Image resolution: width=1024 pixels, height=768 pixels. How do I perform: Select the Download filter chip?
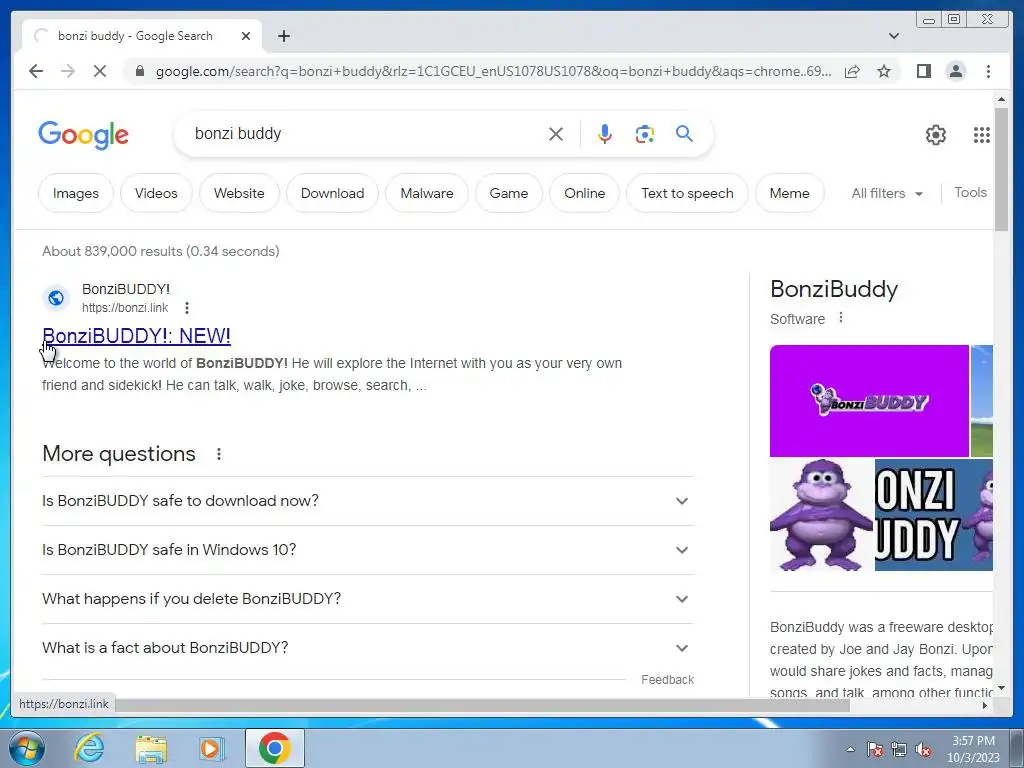[332, 193]
